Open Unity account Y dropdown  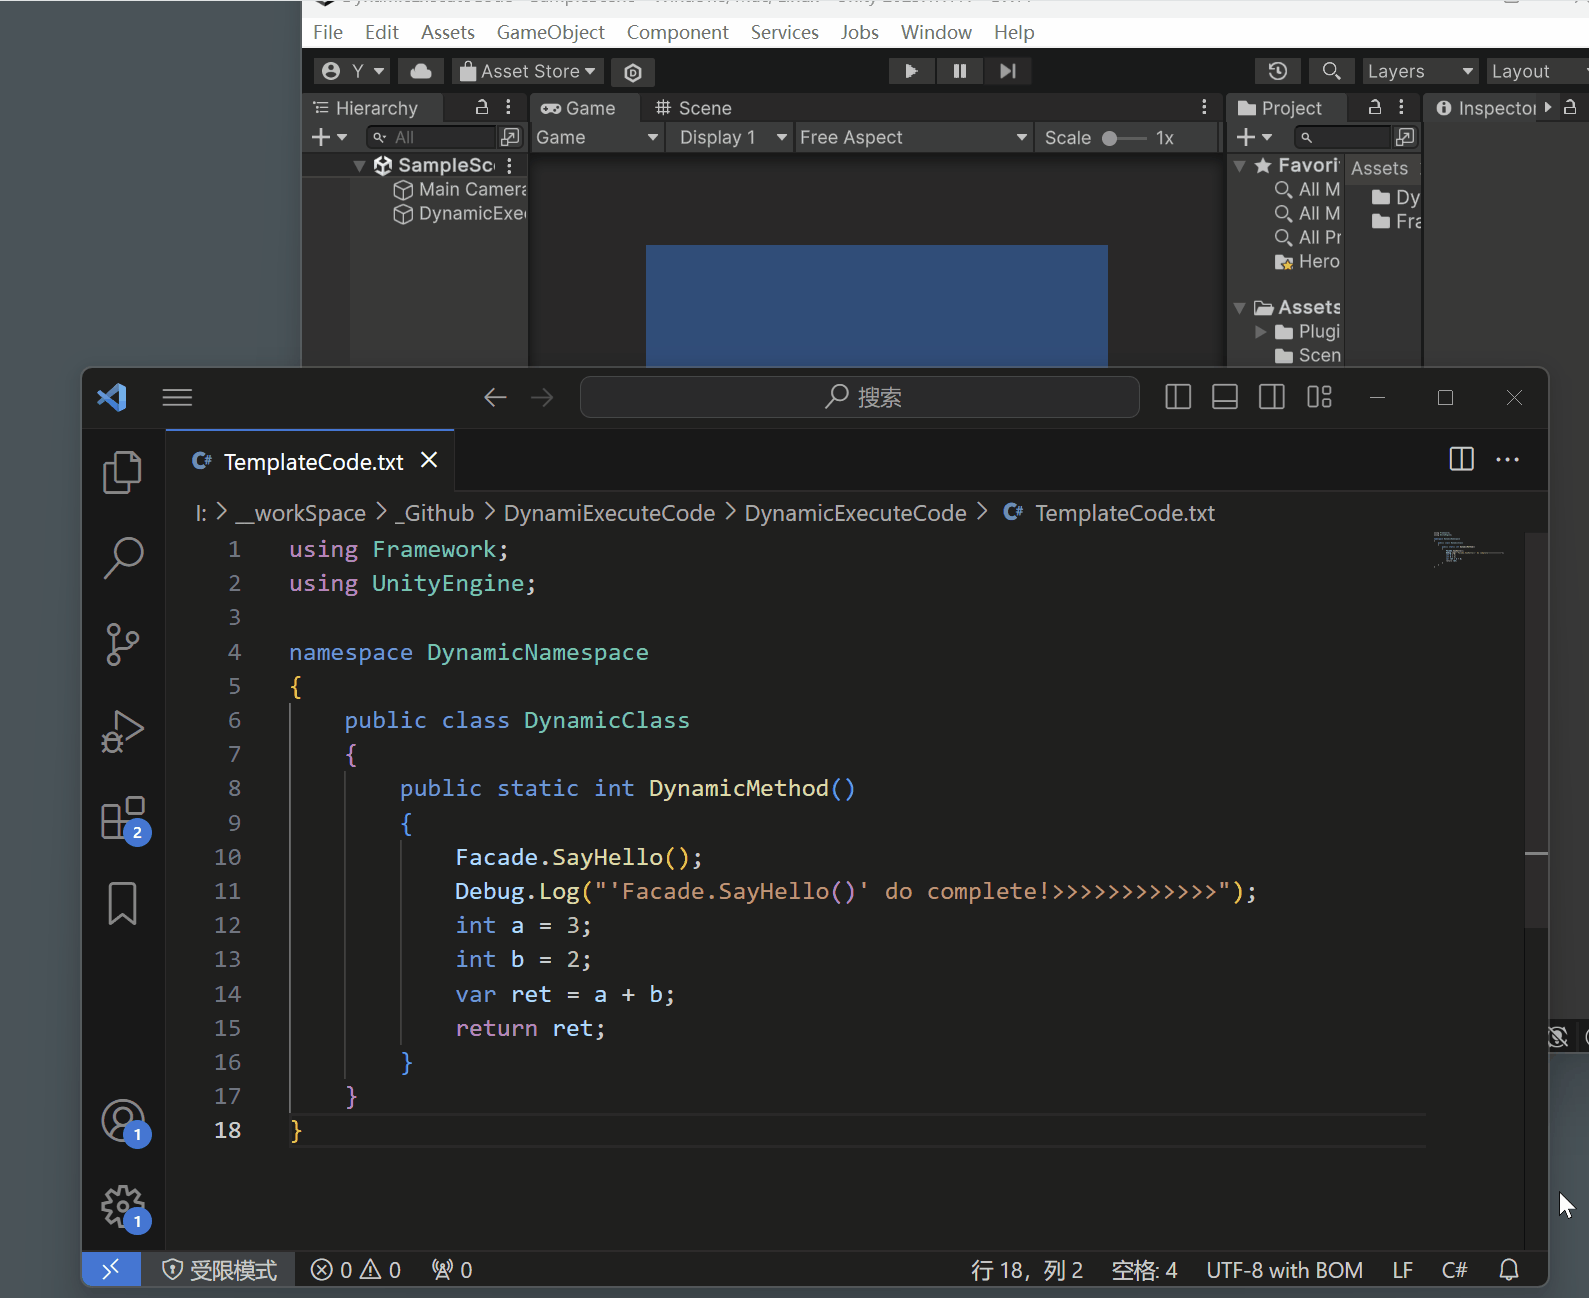(352, 71)
